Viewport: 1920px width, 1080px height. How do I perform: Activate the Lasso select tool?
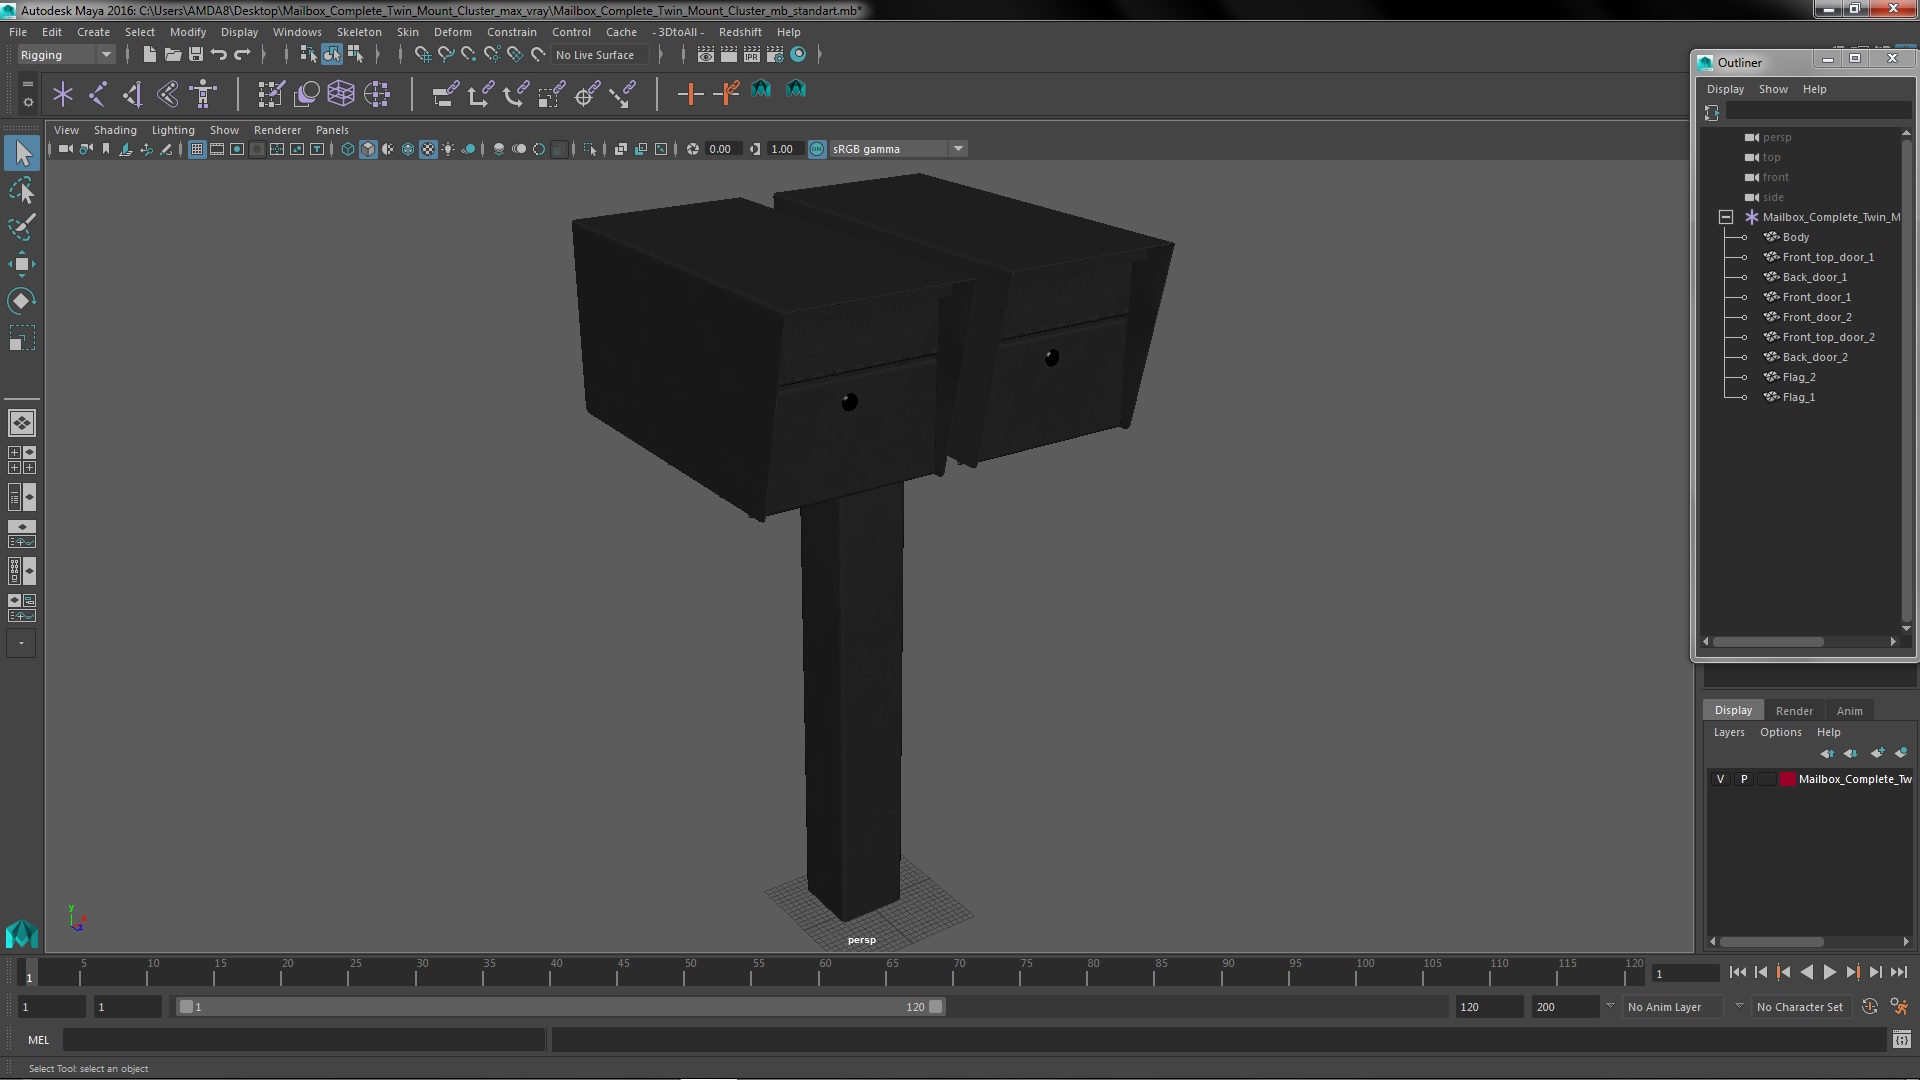pyautogui.click(x=21, y=190)
